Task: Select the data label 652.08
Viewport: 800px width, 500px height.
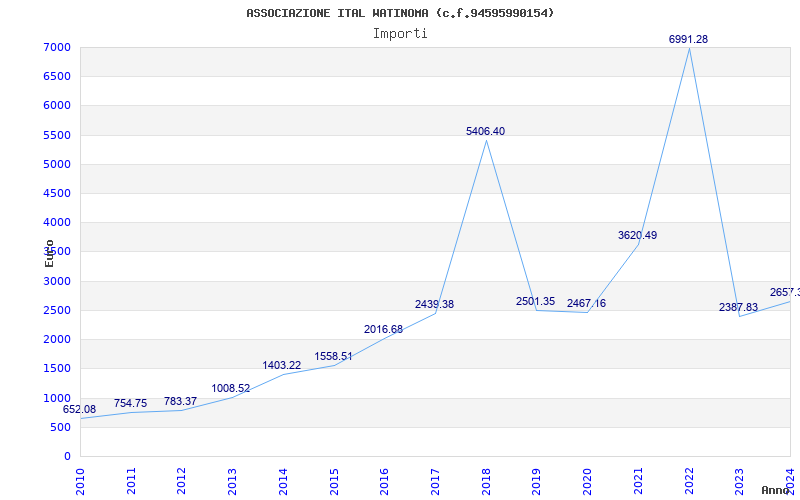Action: 79,410
